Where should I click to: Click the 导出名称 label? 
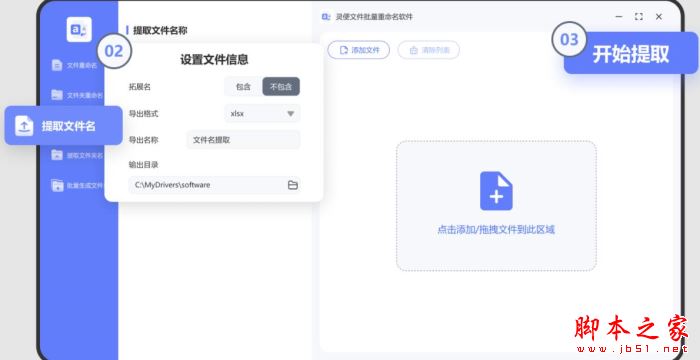pos(143,140)
